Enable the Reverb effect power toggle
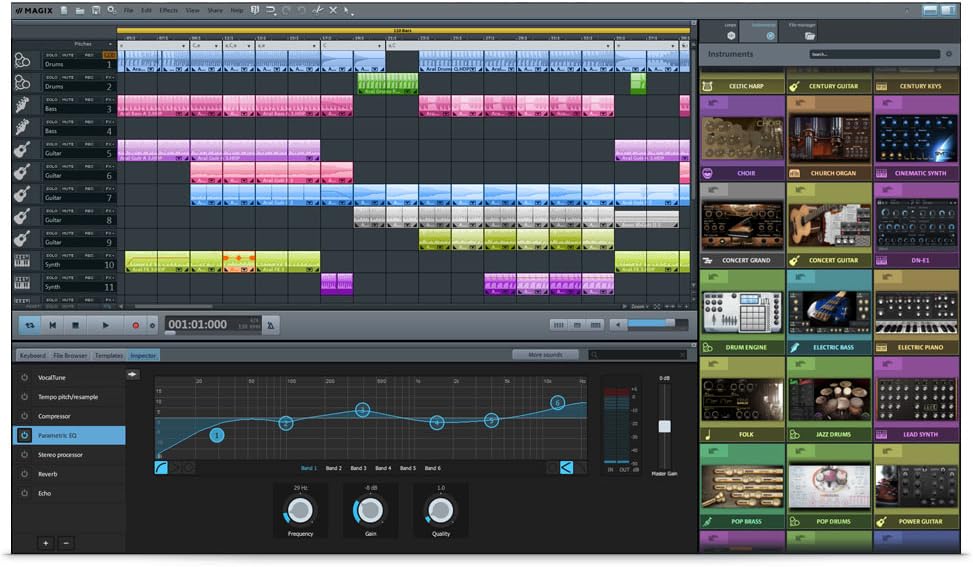Image resolution: width=973 pixels, height=567 pixels. pyautogui.click(x=24, y=474)
